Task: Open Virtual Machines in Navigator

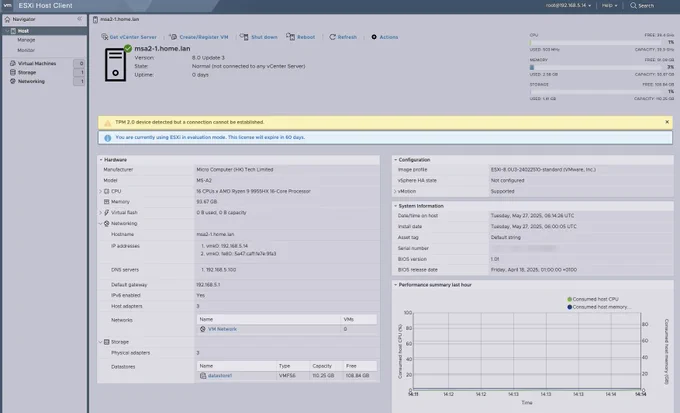Action: pyautogui.click(x=37, y=63)
